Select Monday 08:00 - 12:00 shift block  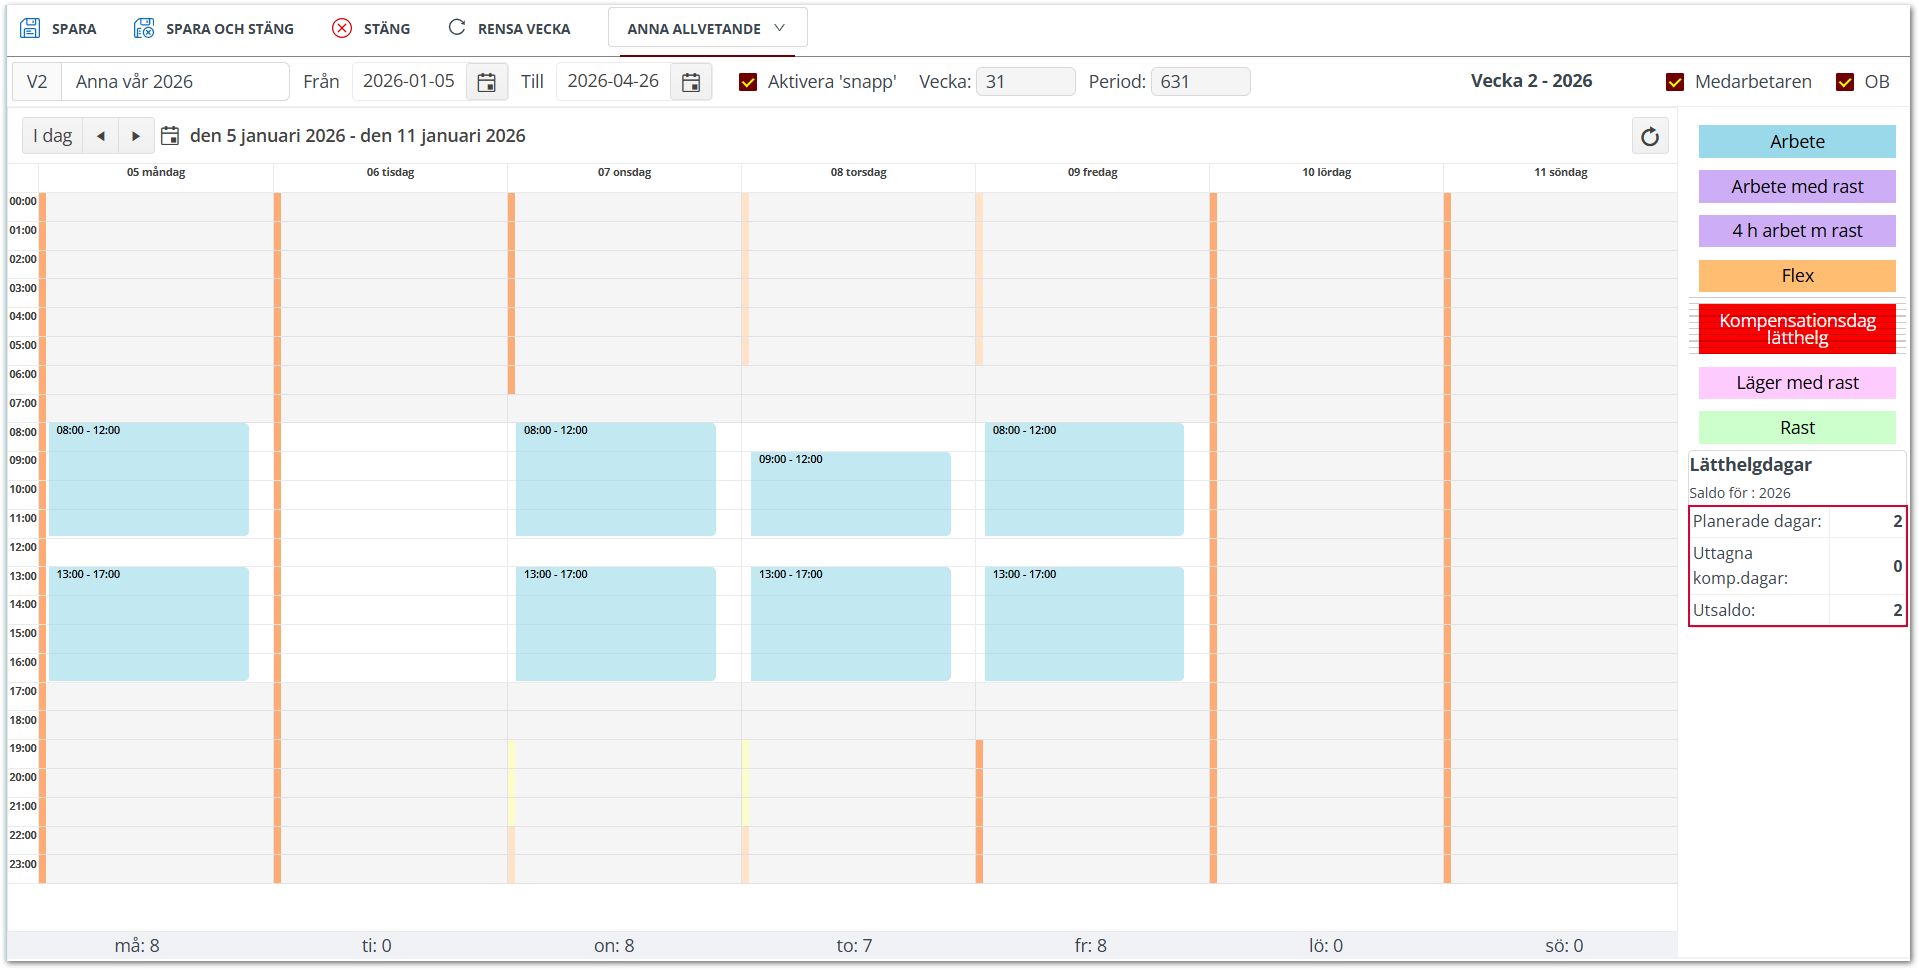(149, 479)
